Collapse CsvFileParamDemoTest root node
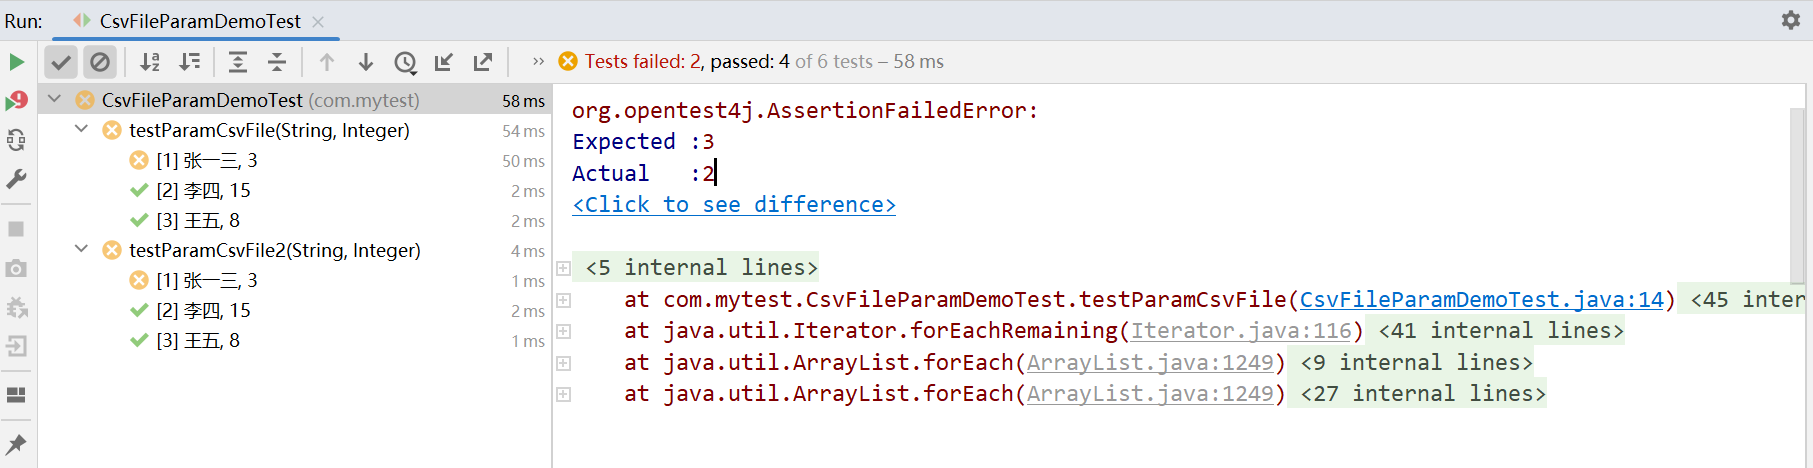 tap(55, 99)
